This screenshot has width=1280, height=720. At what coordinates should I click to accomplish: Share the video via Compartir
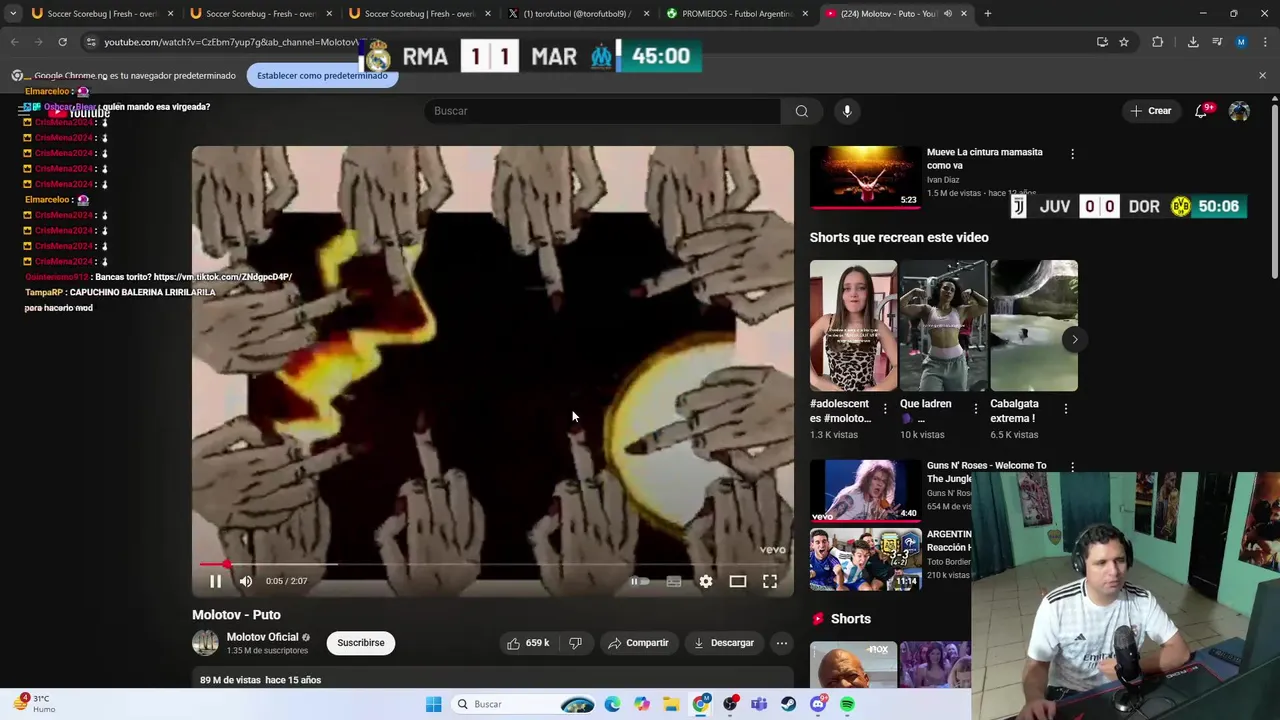[x=638, y=643]
